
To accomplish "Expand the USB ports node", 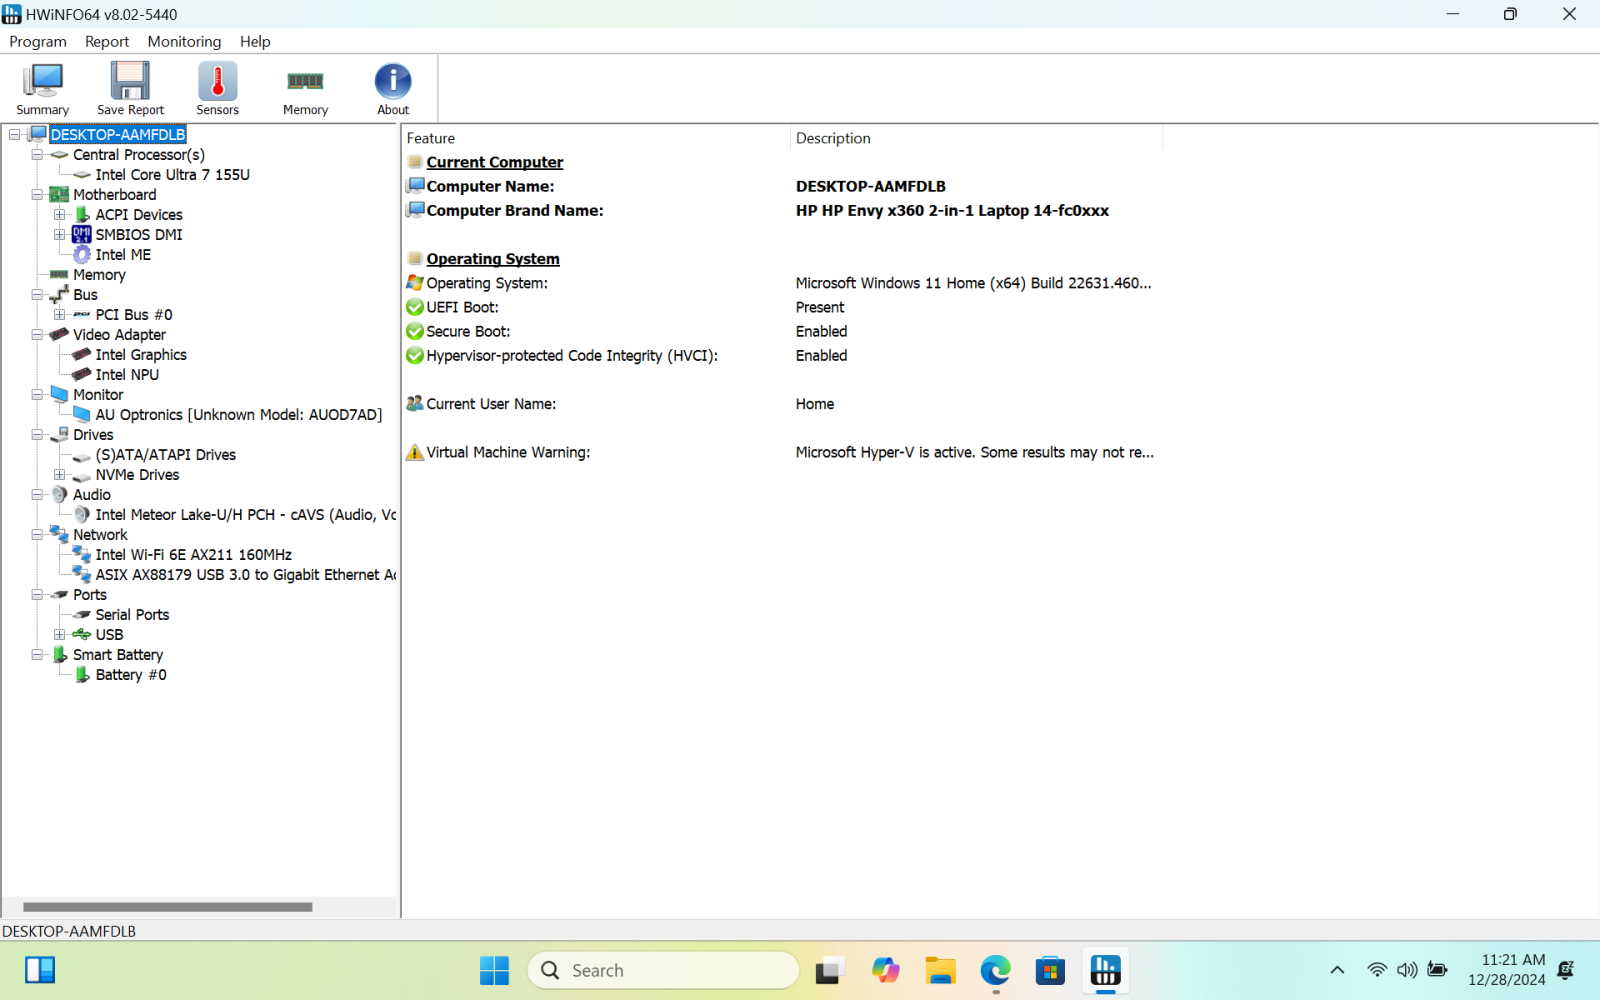I will tap(59, 634).
